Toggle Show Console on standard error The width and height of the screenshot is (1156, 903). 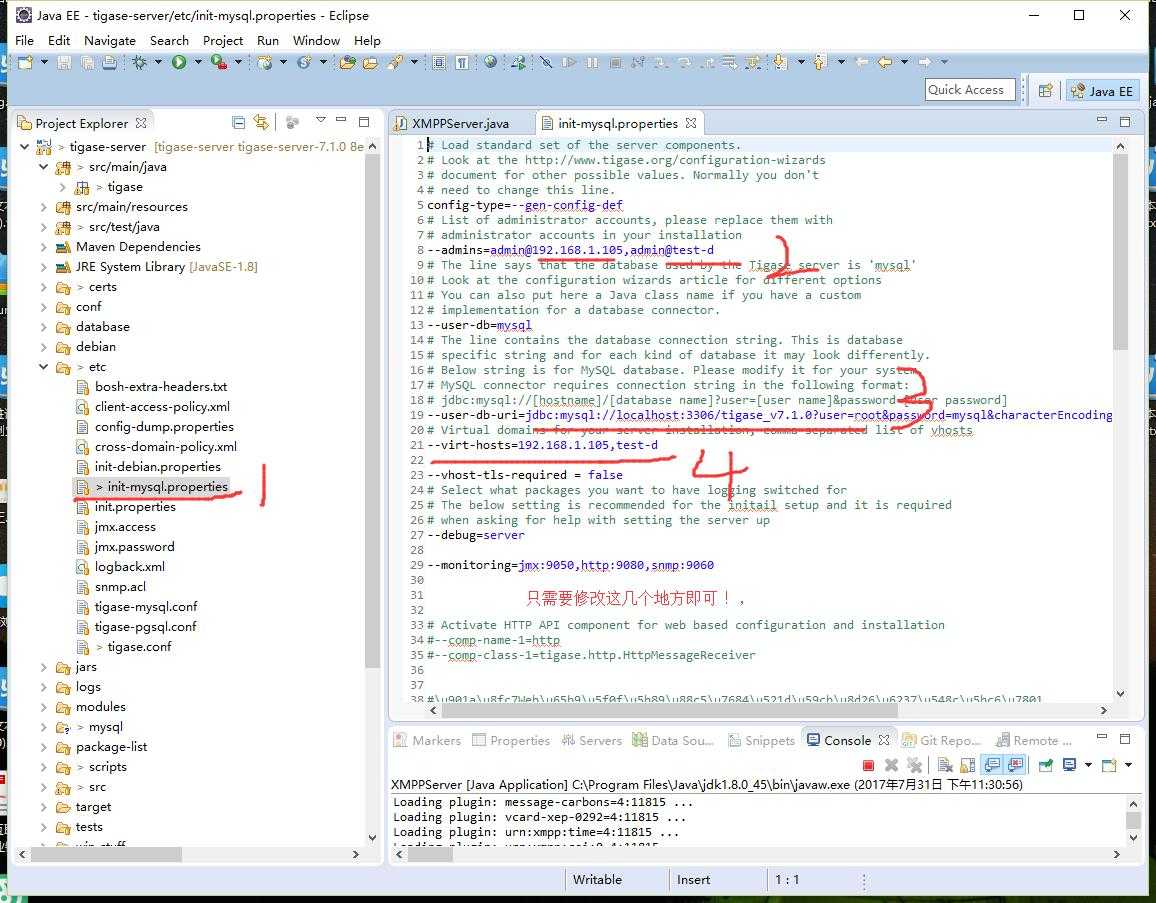coord(1015,765)
